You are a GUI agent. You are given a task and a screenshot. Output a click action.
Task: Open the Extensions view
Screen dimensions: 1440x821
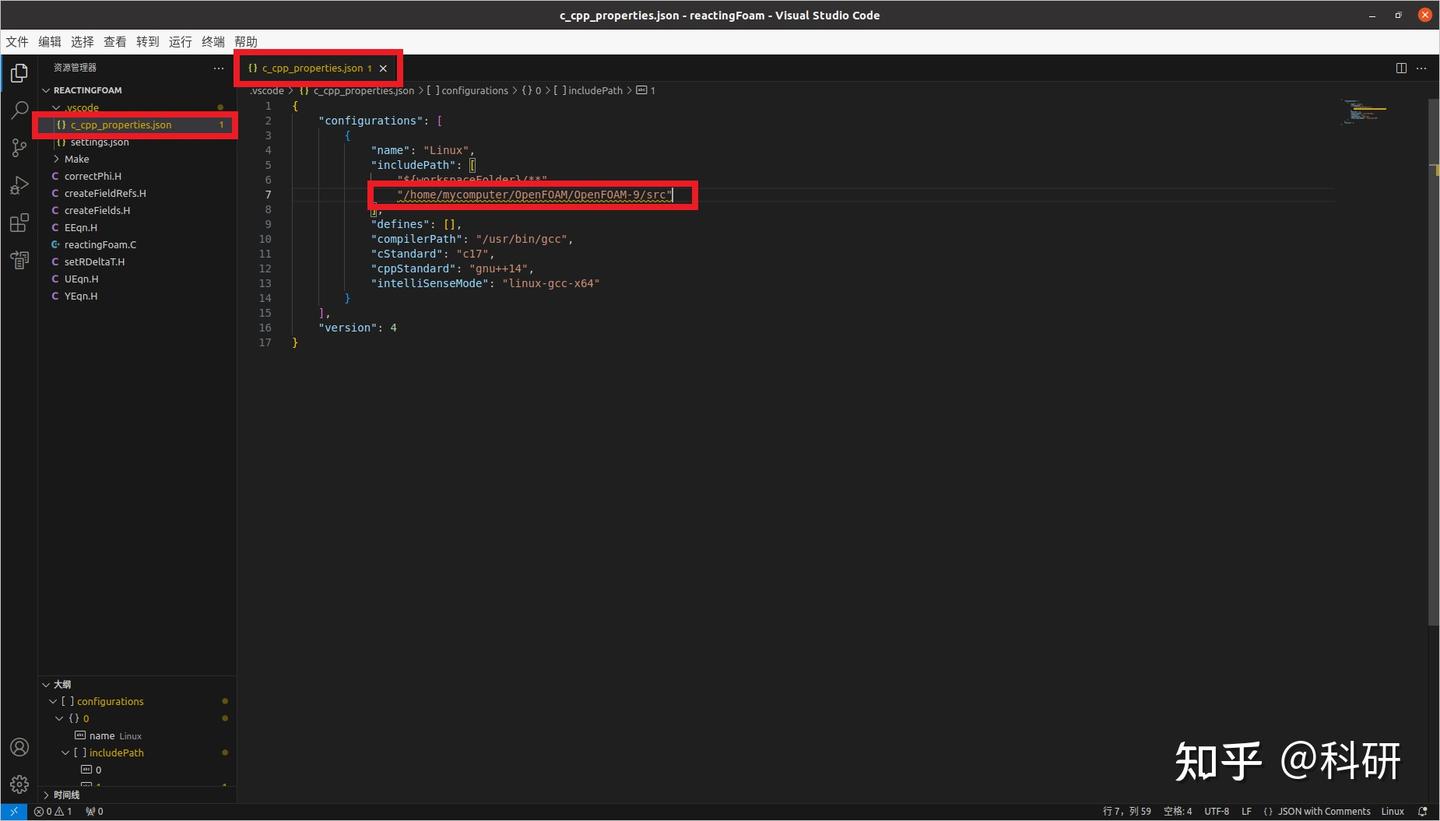coord(19,222)
